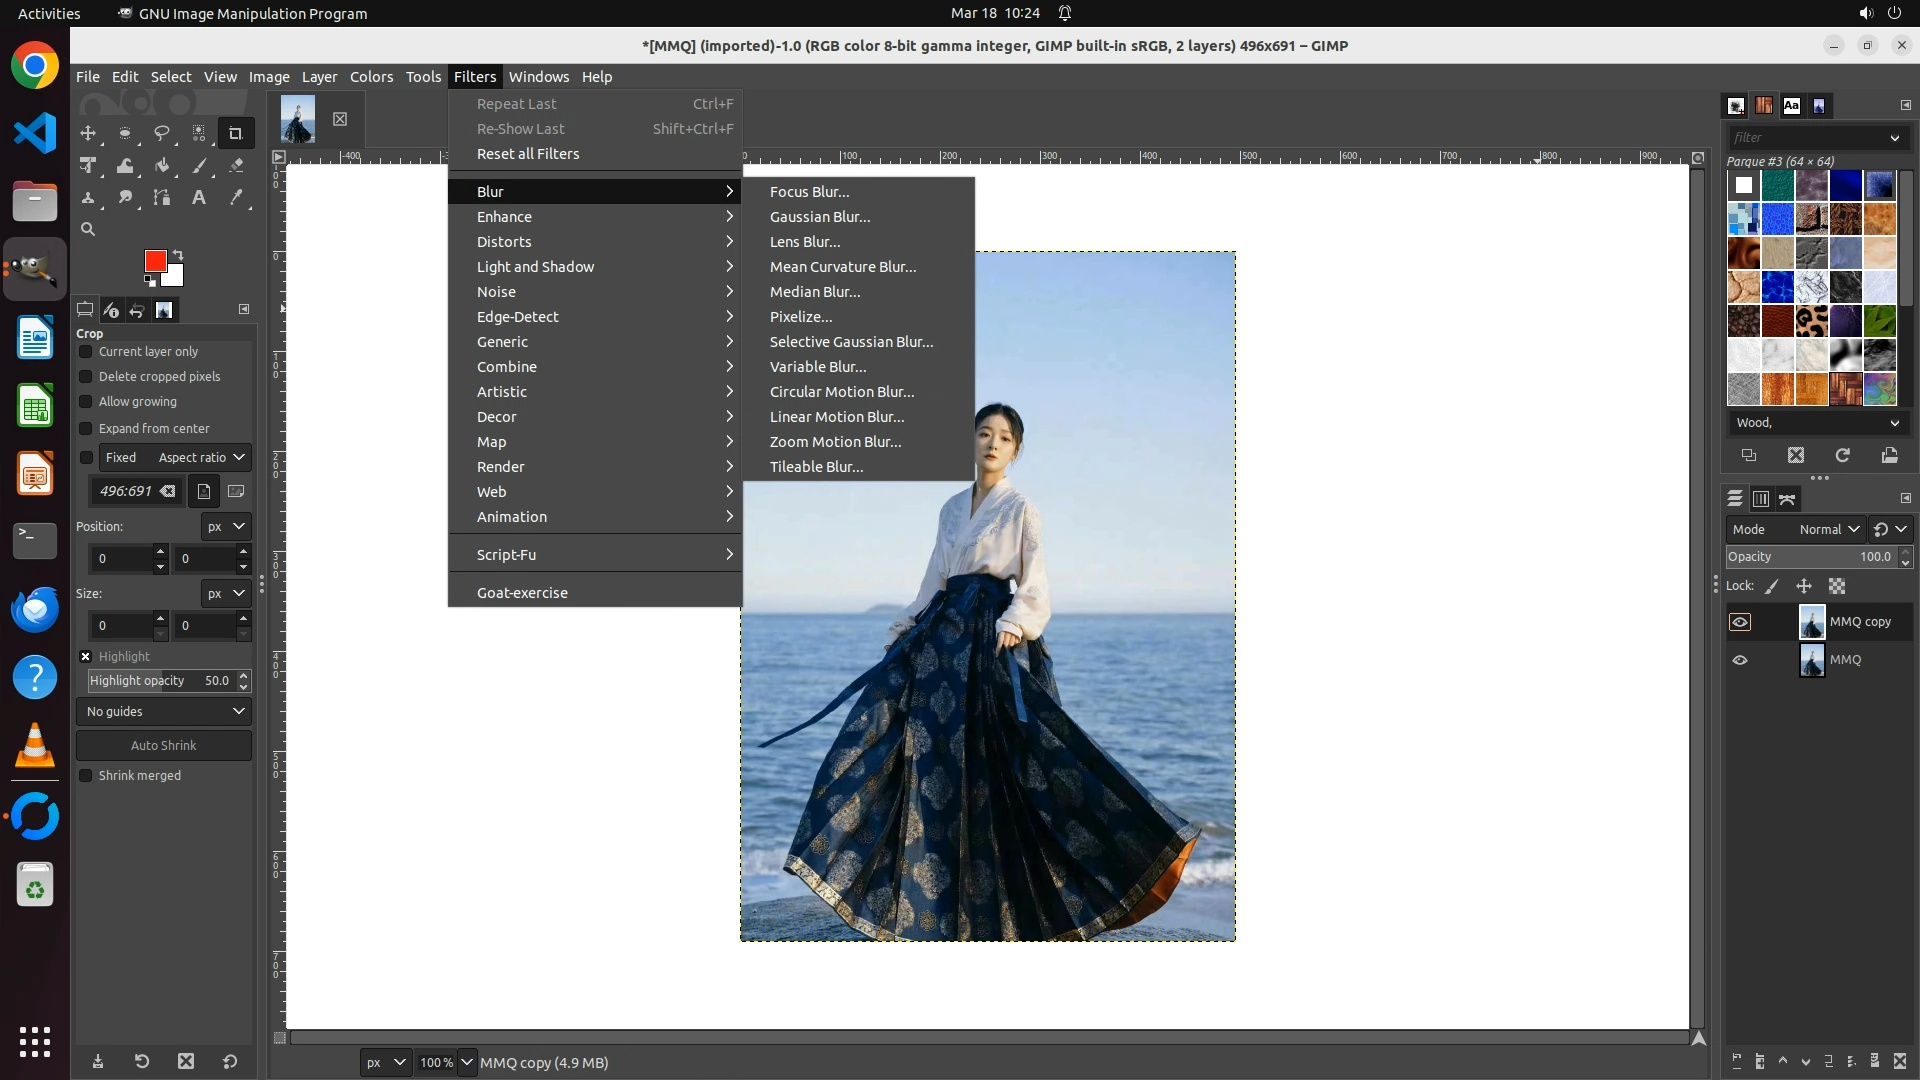
Task: Open the Fixed 'Aspect ratio' dropdown
Action: pyautogui.click(x=201, y=458)
